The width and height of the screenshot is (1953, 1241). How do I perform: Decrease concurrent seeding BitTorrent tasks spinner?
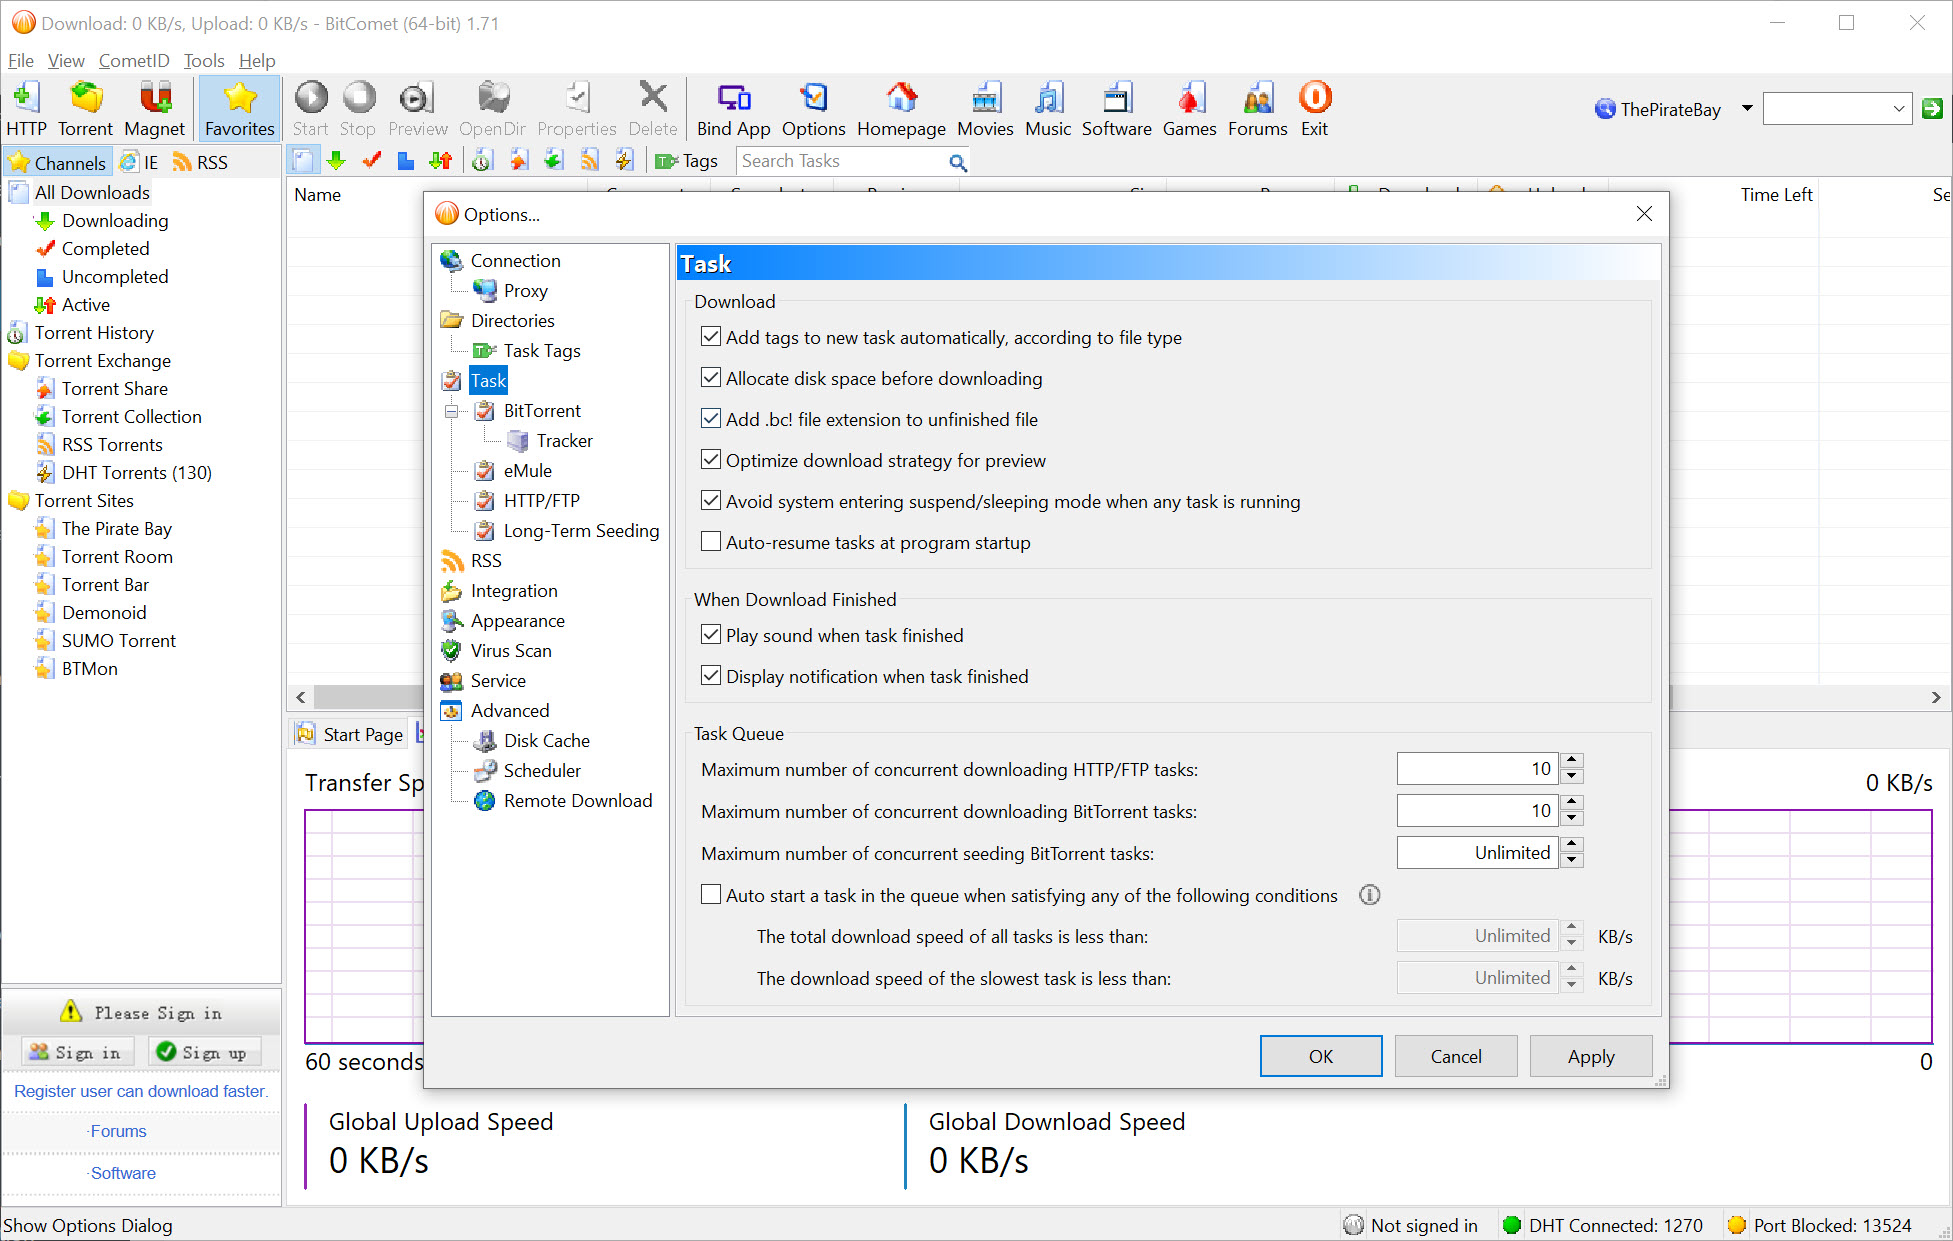click(x=1571, y=861)
